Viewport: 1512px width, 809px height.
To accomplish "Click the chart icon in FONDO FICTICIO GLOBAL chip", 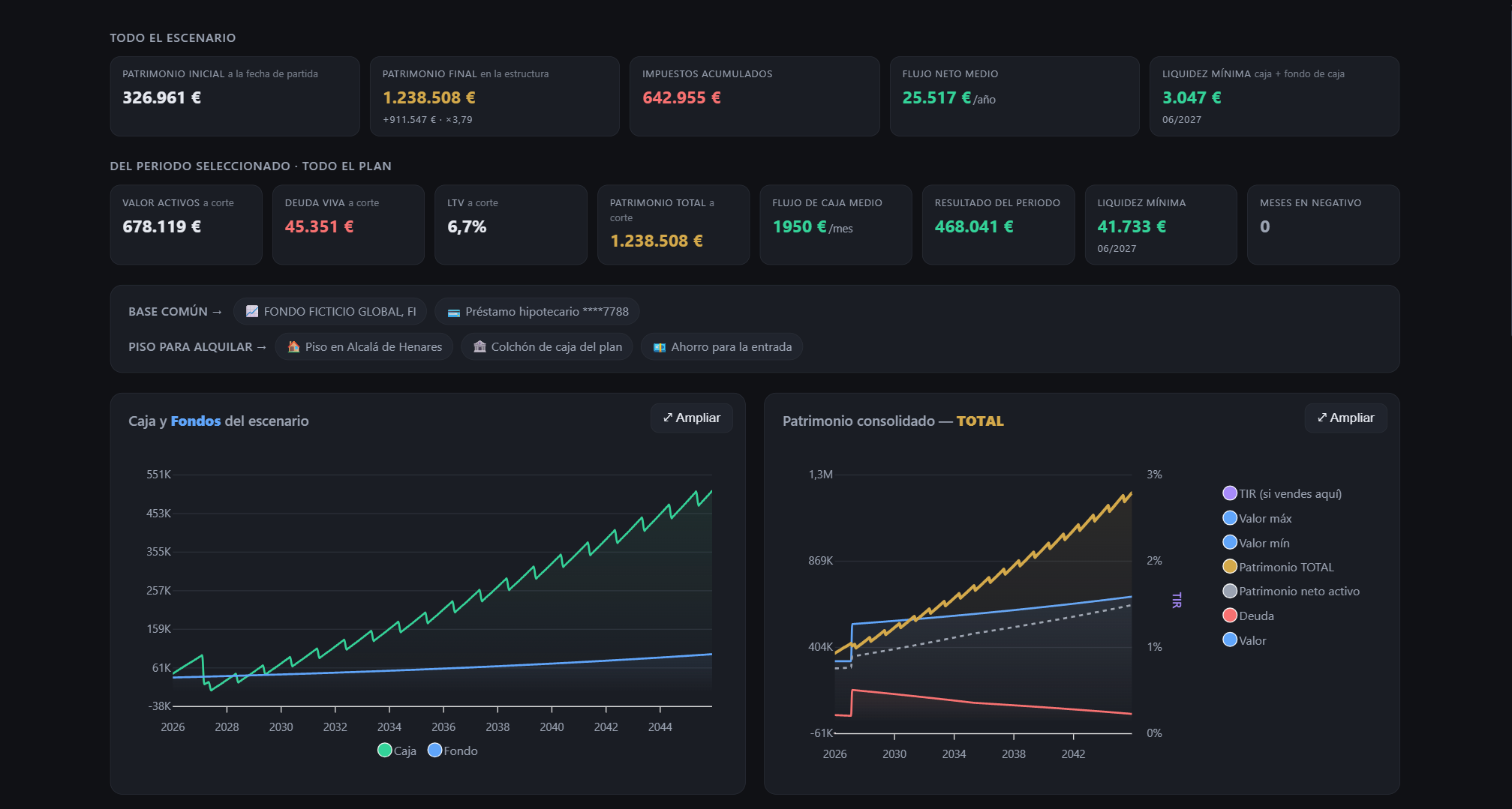I will click(252, 312).
